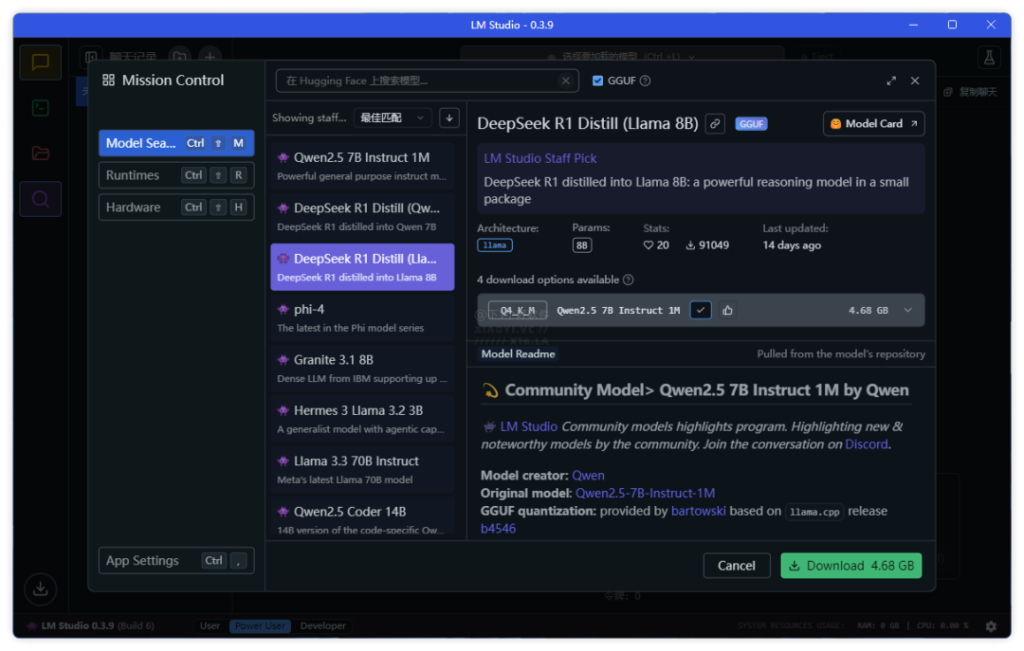Open LM Studio settings via the gear icon
This screenshot has width=1024, height=651.
[990, 625]
